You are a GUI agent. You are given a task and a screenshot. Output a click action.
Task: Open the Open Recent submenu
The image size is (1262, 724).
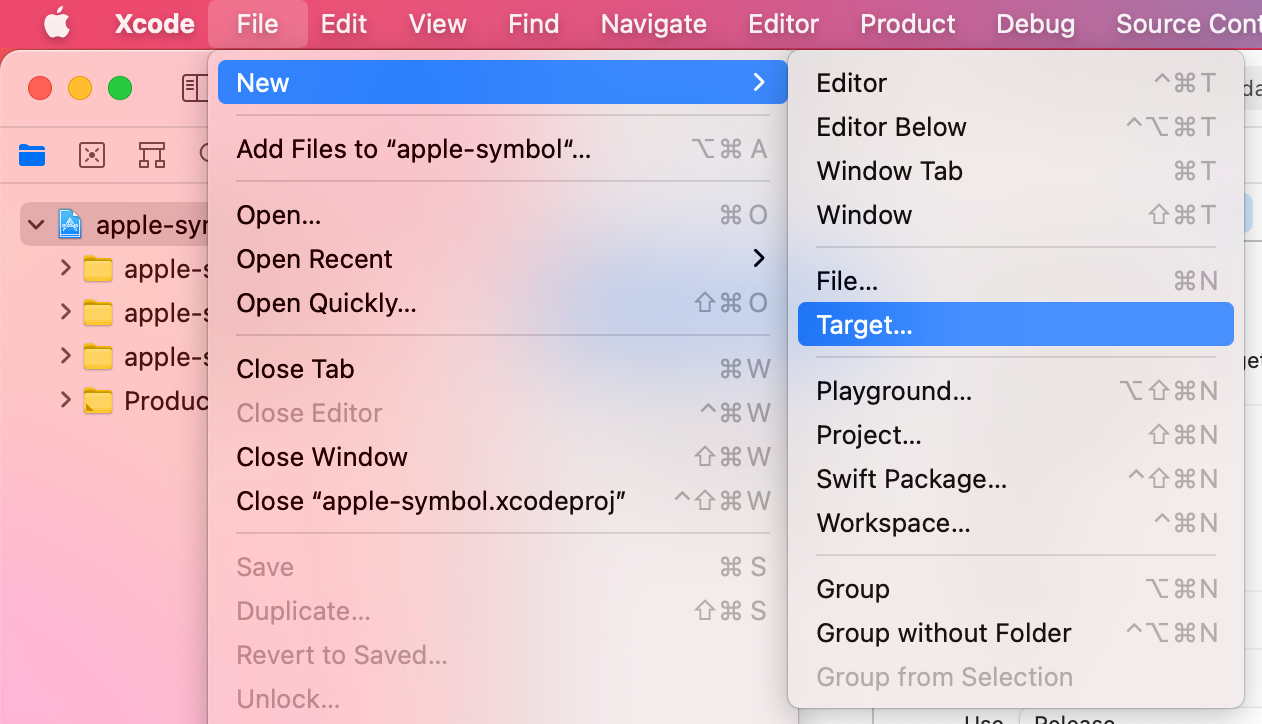[503, 259]
